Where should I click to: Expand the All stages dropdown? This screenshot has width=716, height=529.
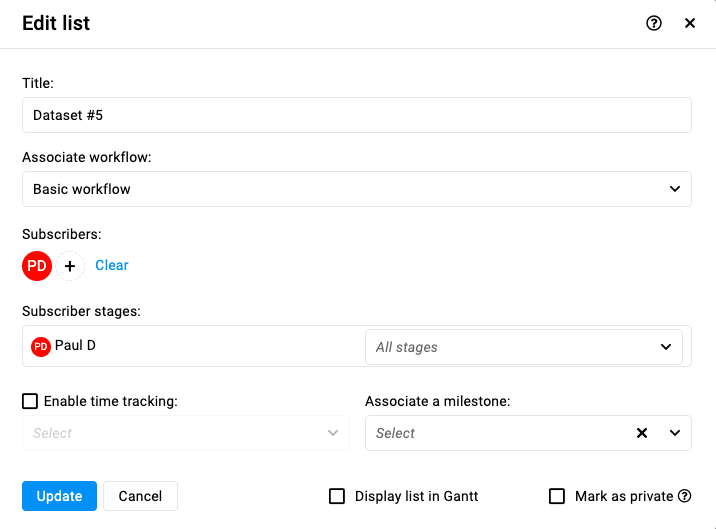tap(524, 347)
